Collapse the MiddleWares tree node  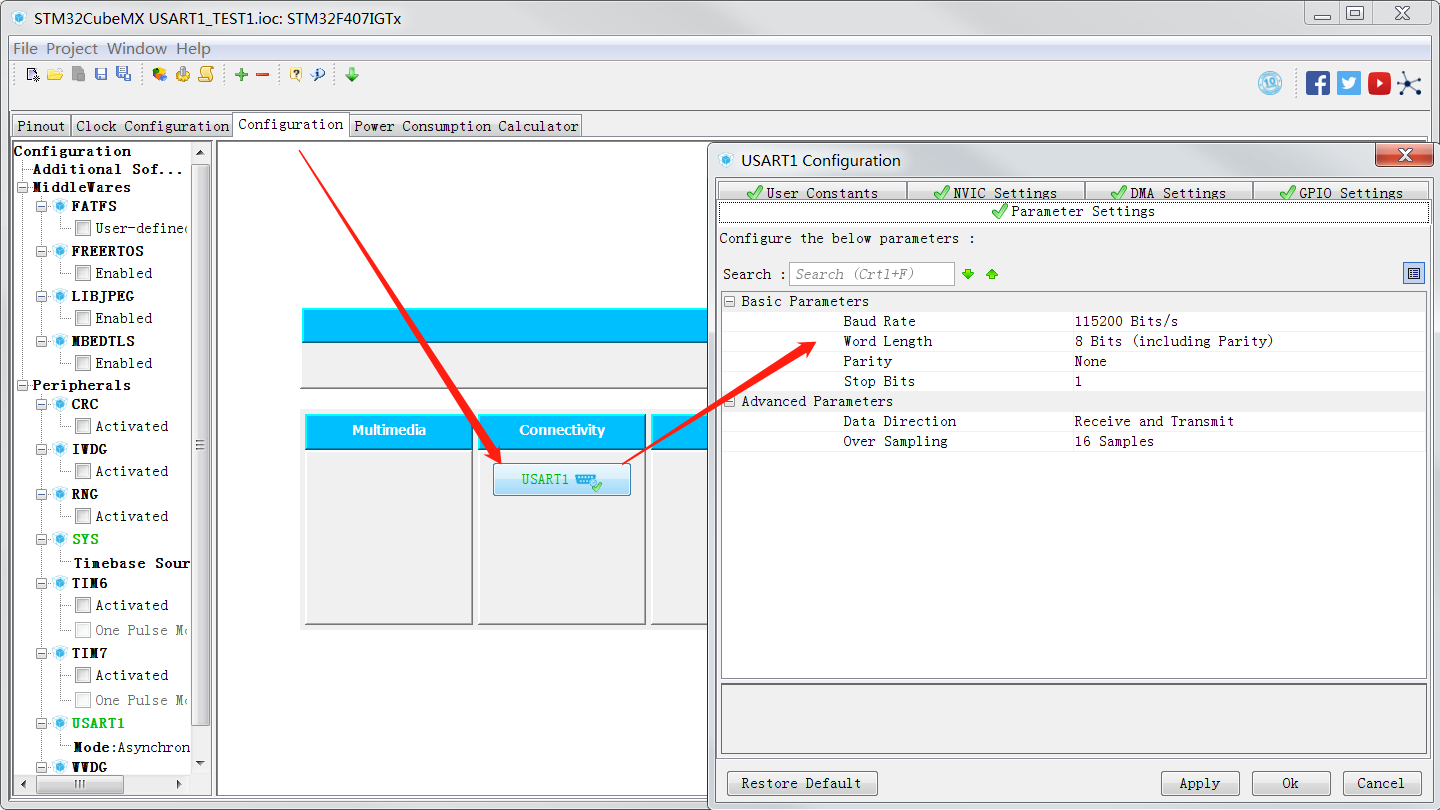coord(23,187)
